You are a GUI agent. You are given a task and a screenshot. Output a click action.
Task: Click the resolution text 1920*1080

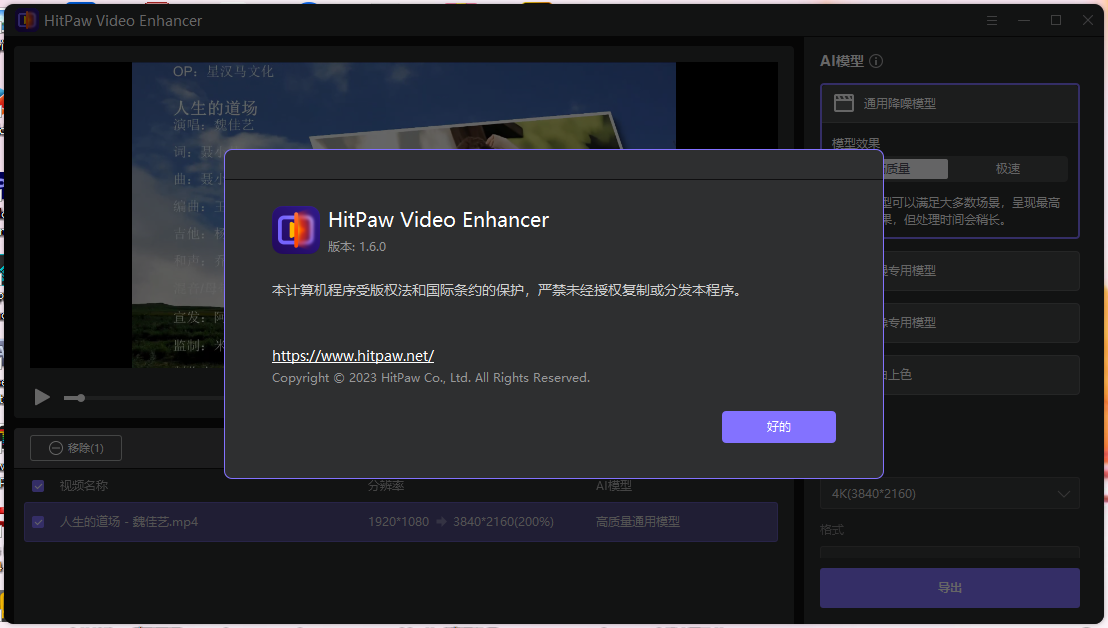[399, 522]
